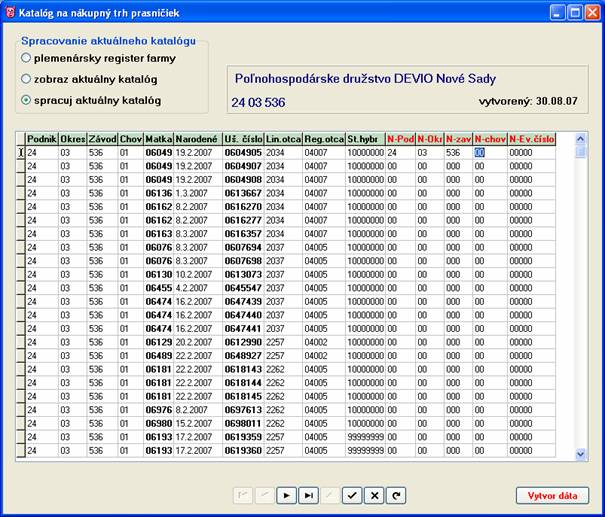Click the red 'N-Pod' column header
605x517 pixels.
pyautogui.click(x=401, y=139)
